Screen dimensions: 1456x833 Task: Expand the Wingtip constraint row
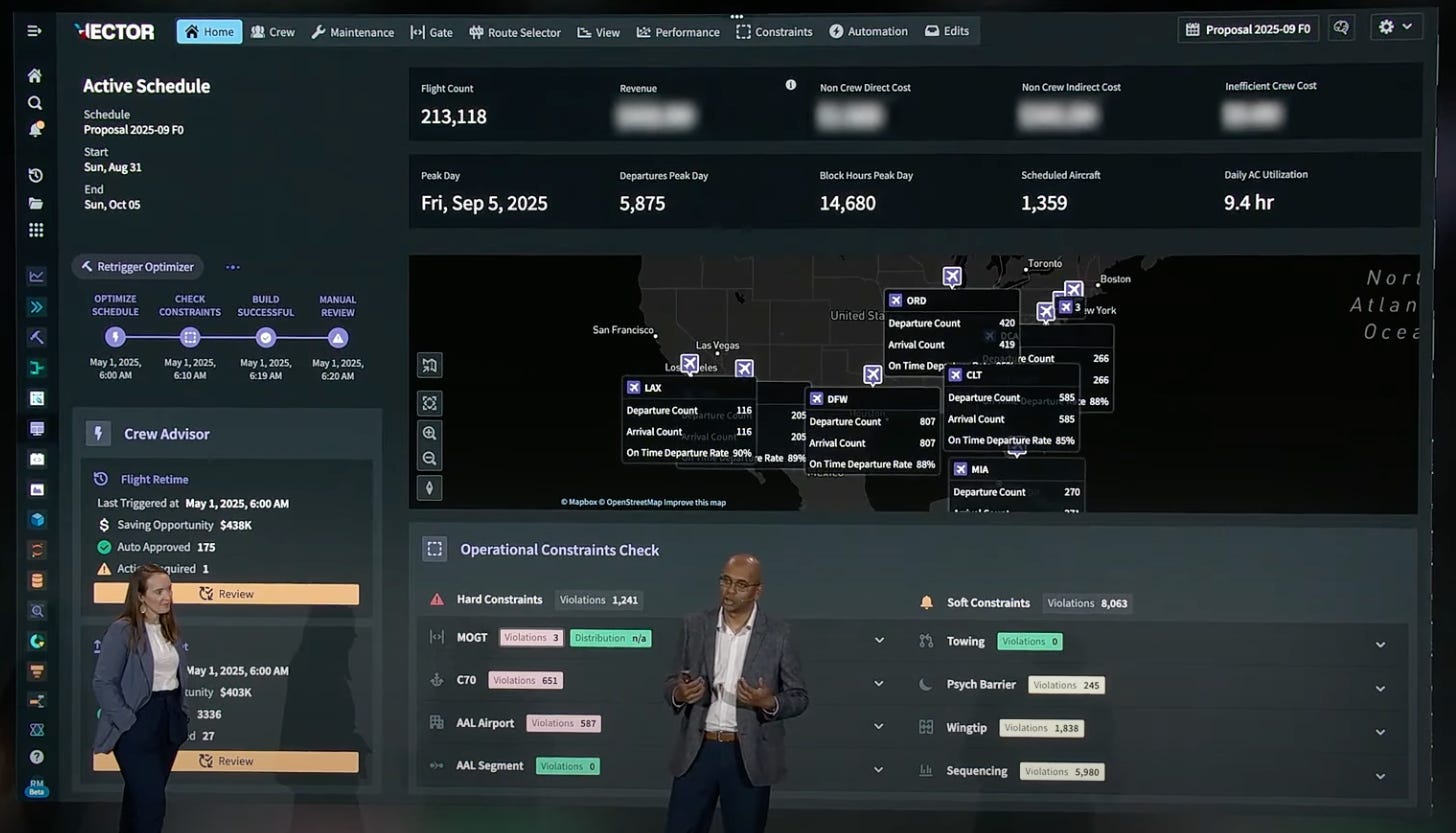tap(1380, 732)
